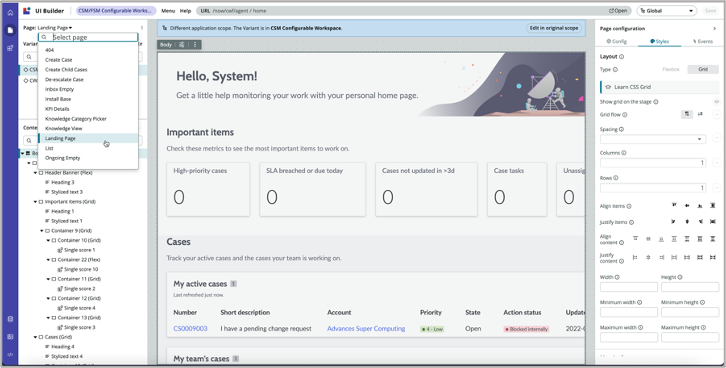The image size is (726, 368).
Task: Open the code brackets icon in the sidebar
Action: (10, 355)
